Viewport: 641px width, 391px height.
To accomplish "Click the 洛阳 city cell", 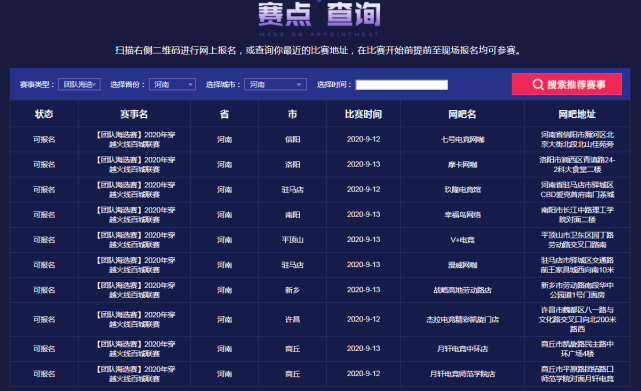I will 292,164.
